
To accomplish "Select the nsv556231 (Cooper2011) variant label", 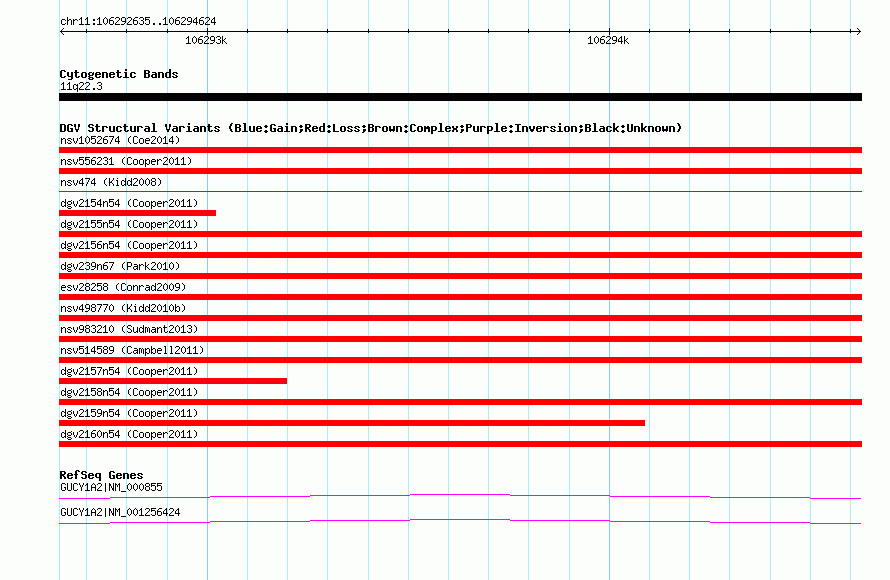I will [x=126, y=161].
